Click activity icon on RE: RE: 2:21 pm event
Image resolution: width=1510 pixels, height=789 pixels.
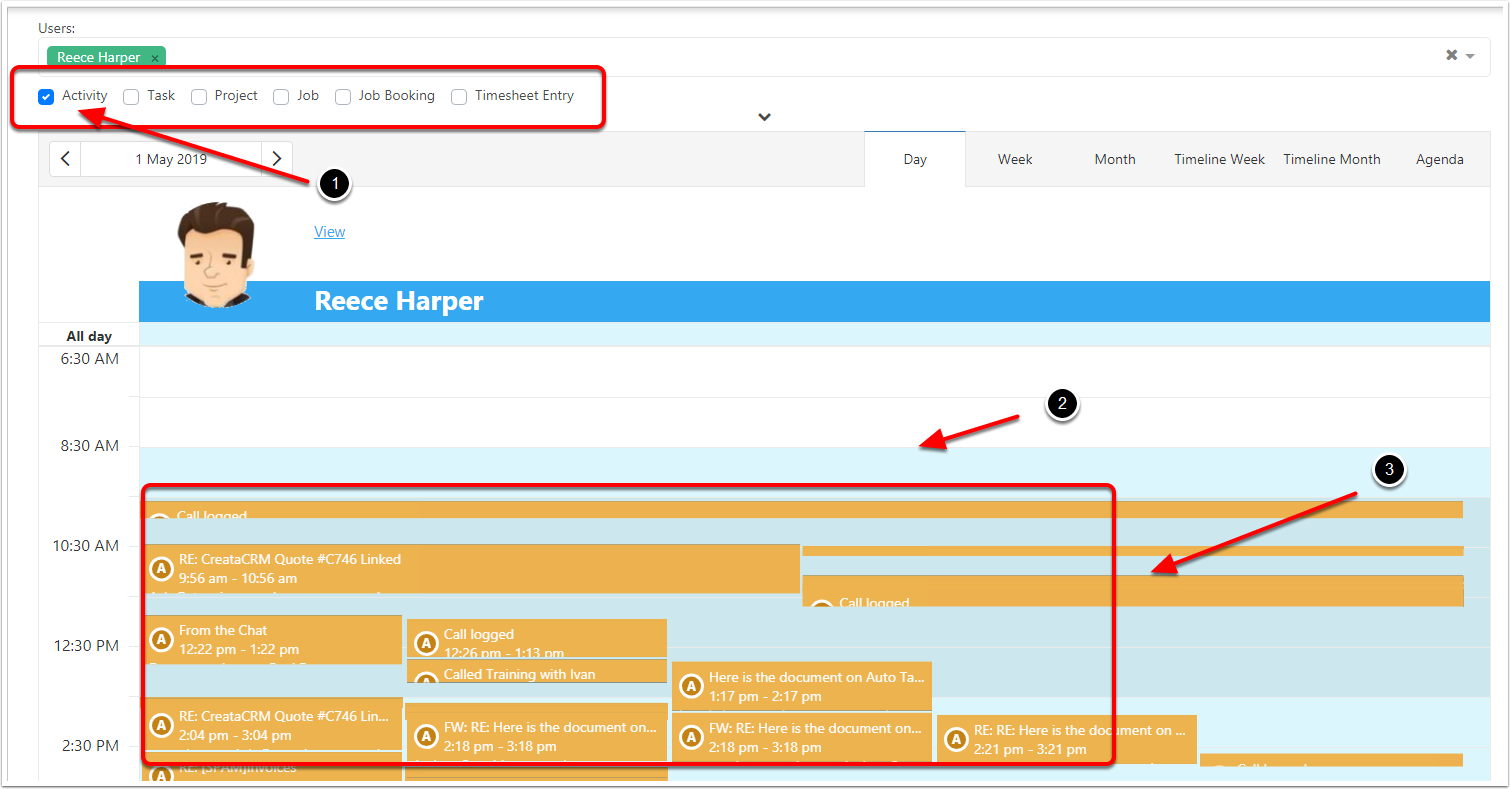click(x=956, y=739)
